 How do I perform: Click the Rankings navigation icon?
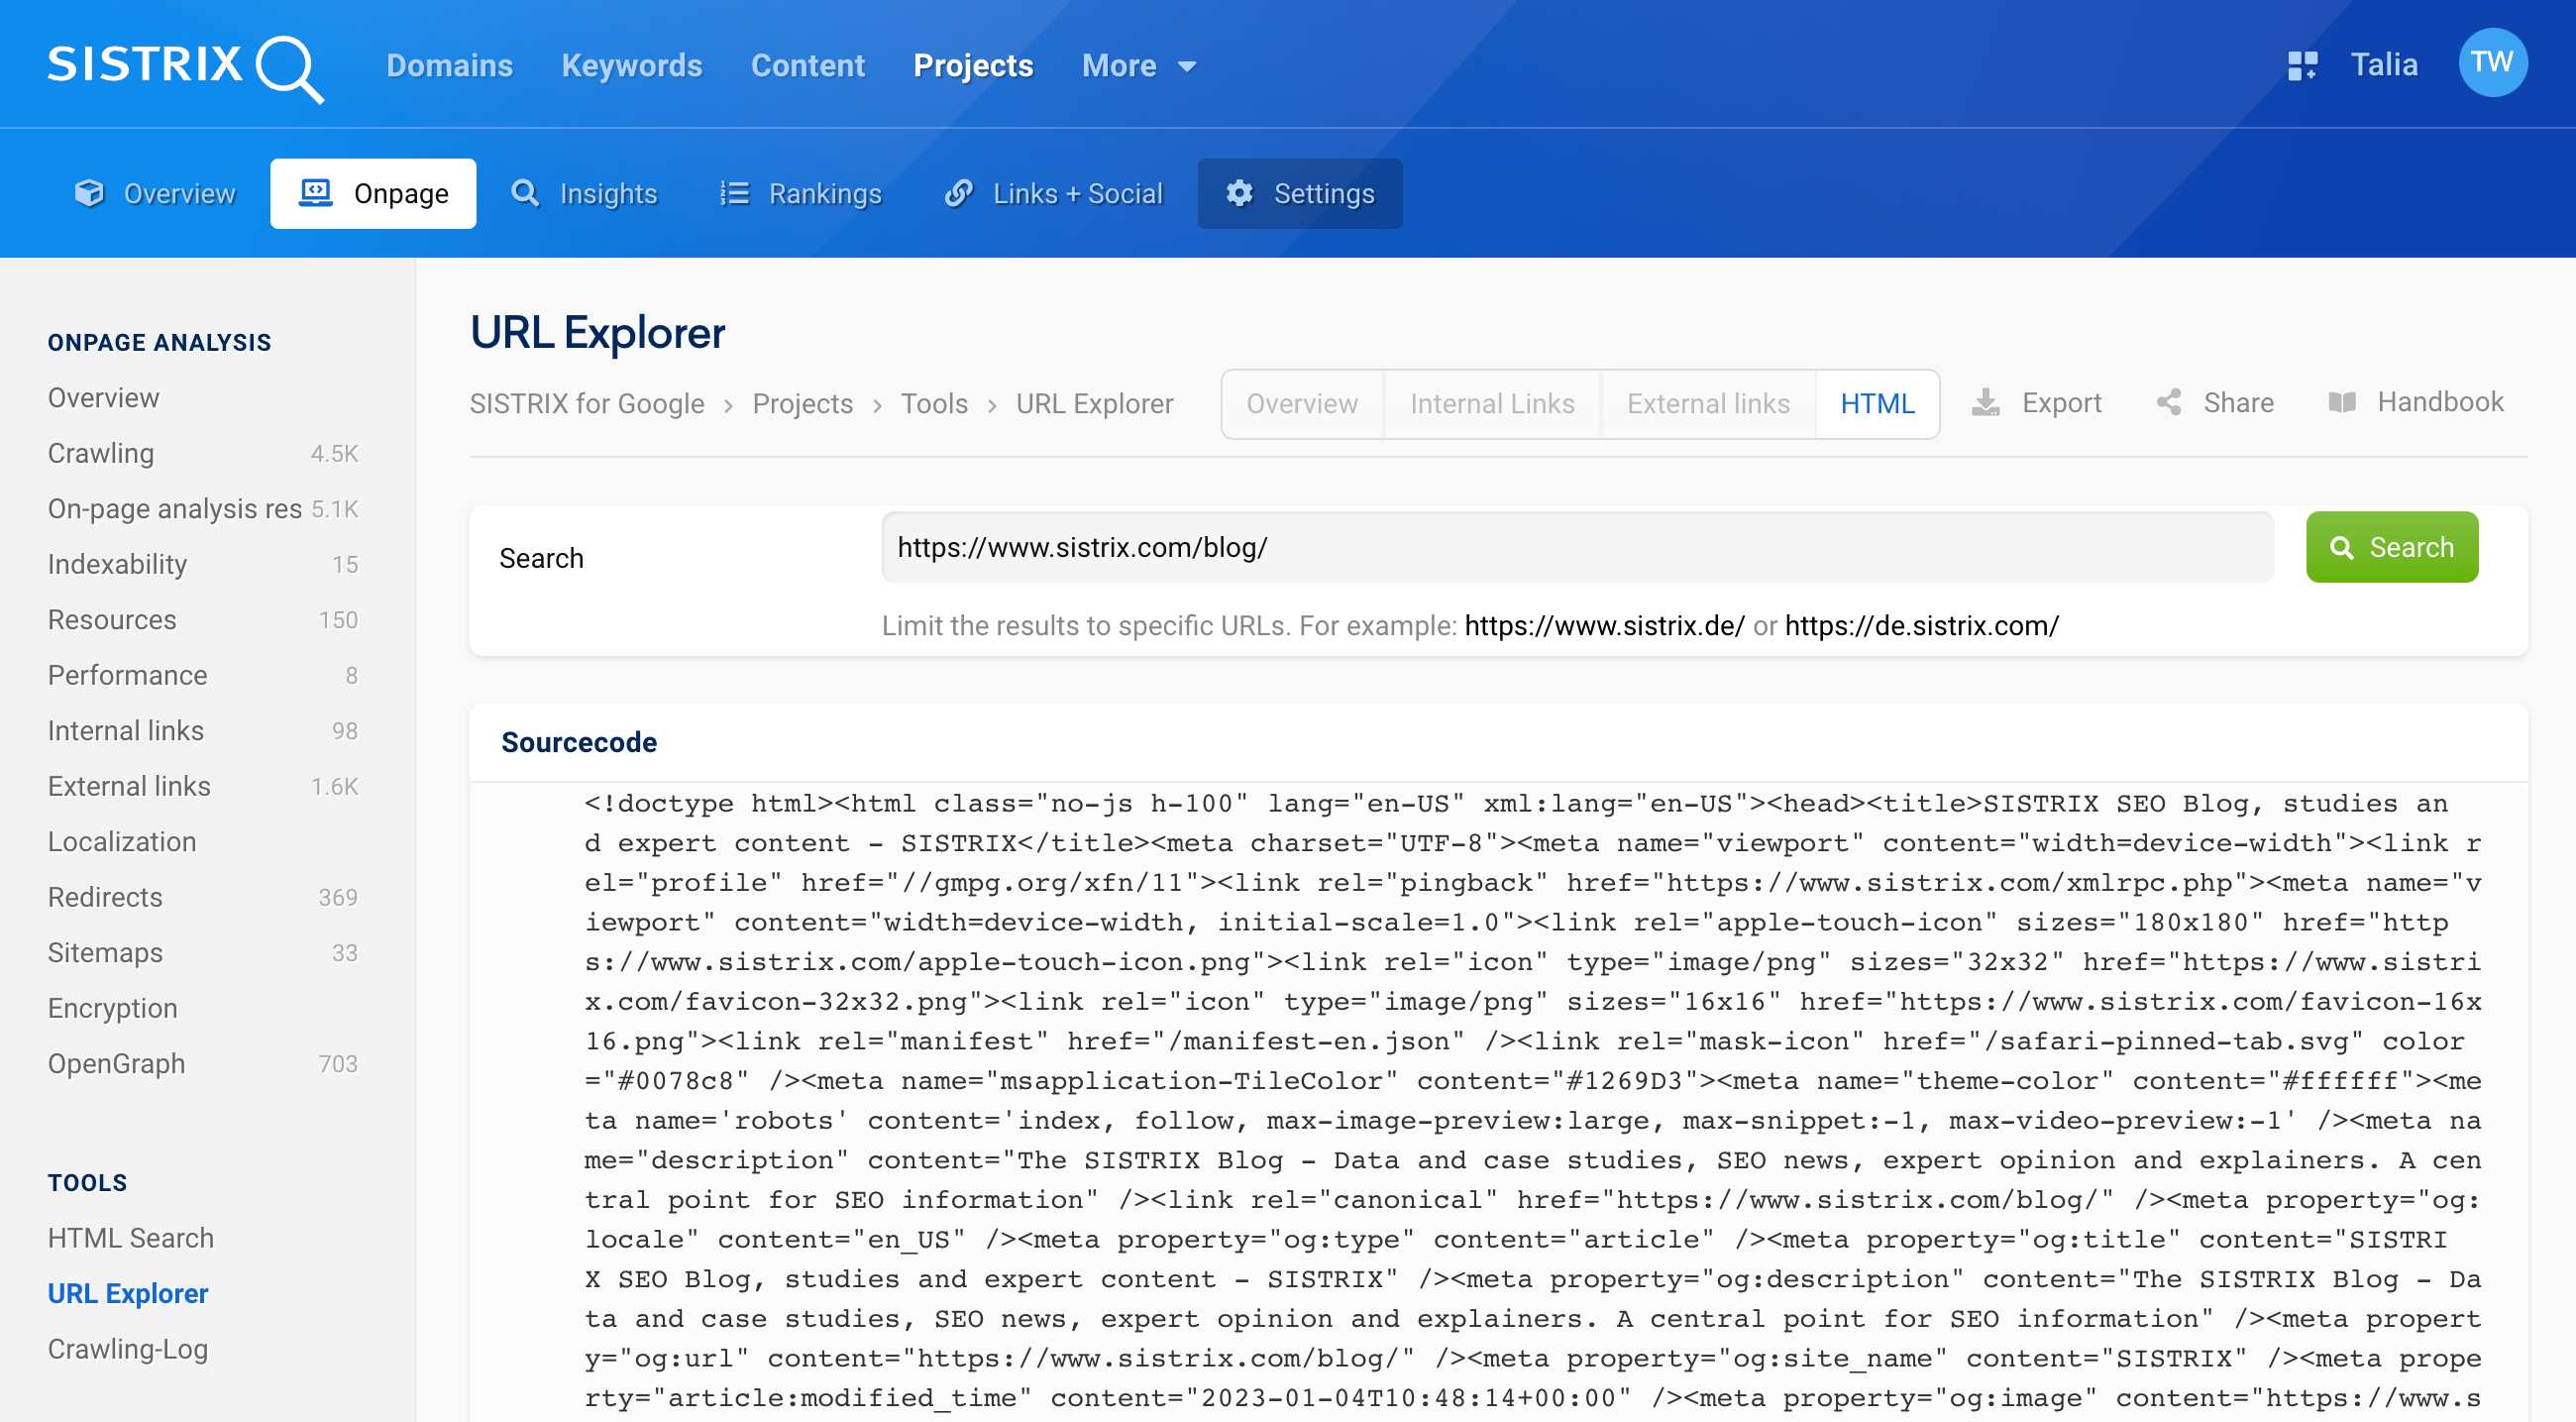pyautogui.click(x=733, y=192)
